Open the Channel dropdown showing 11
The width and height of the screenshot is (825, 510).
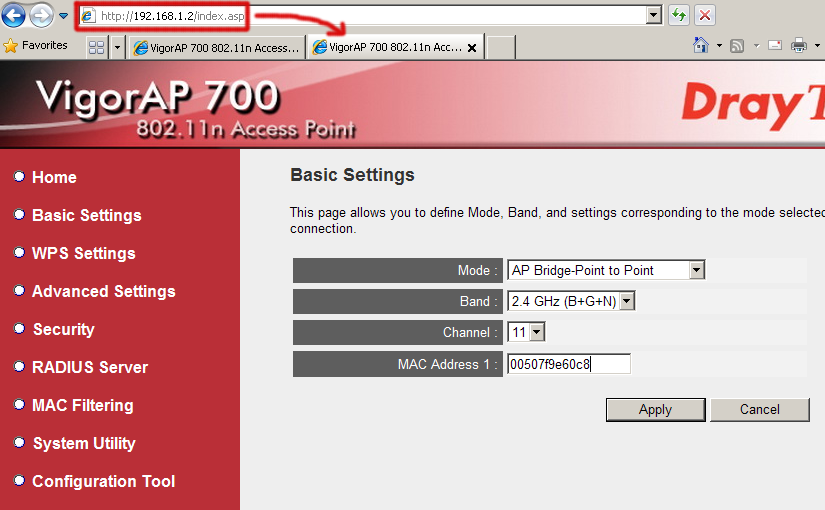(x=526, y=333)
